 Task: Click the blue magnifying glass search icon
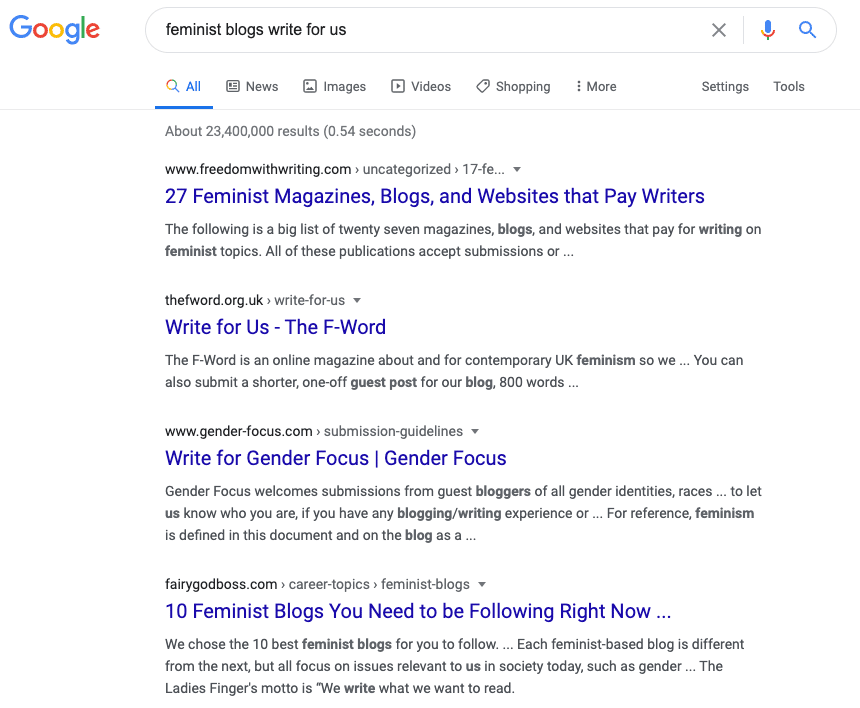807,30
